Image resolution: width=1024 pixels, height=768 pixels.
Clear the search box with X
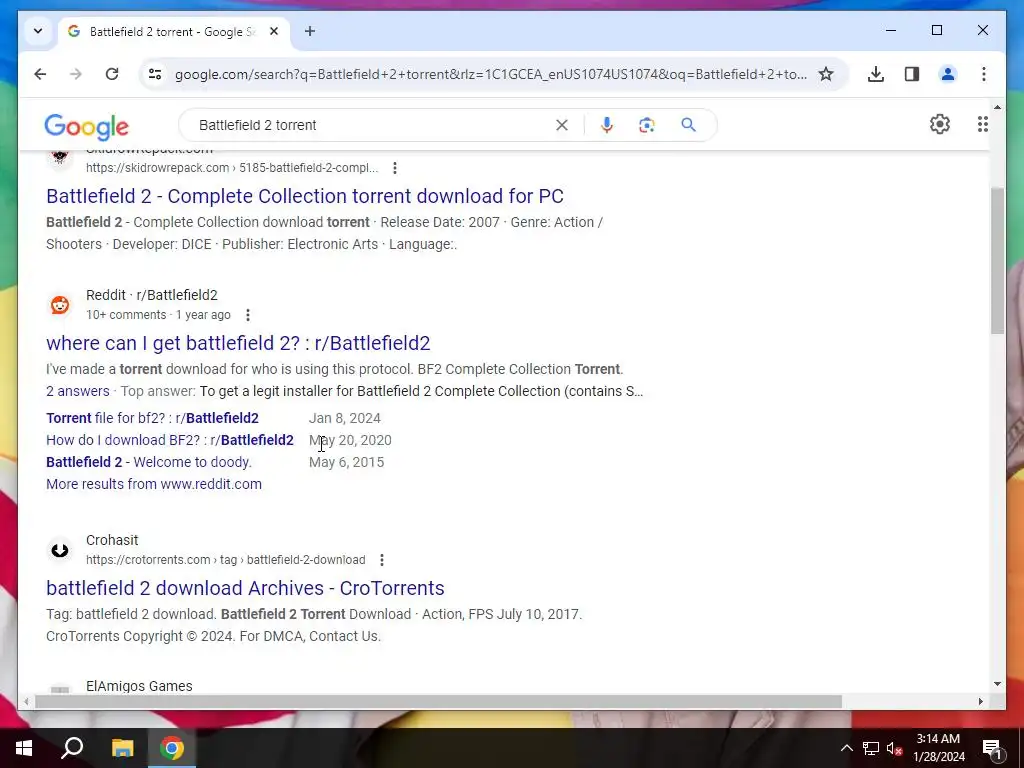[562, 125]
